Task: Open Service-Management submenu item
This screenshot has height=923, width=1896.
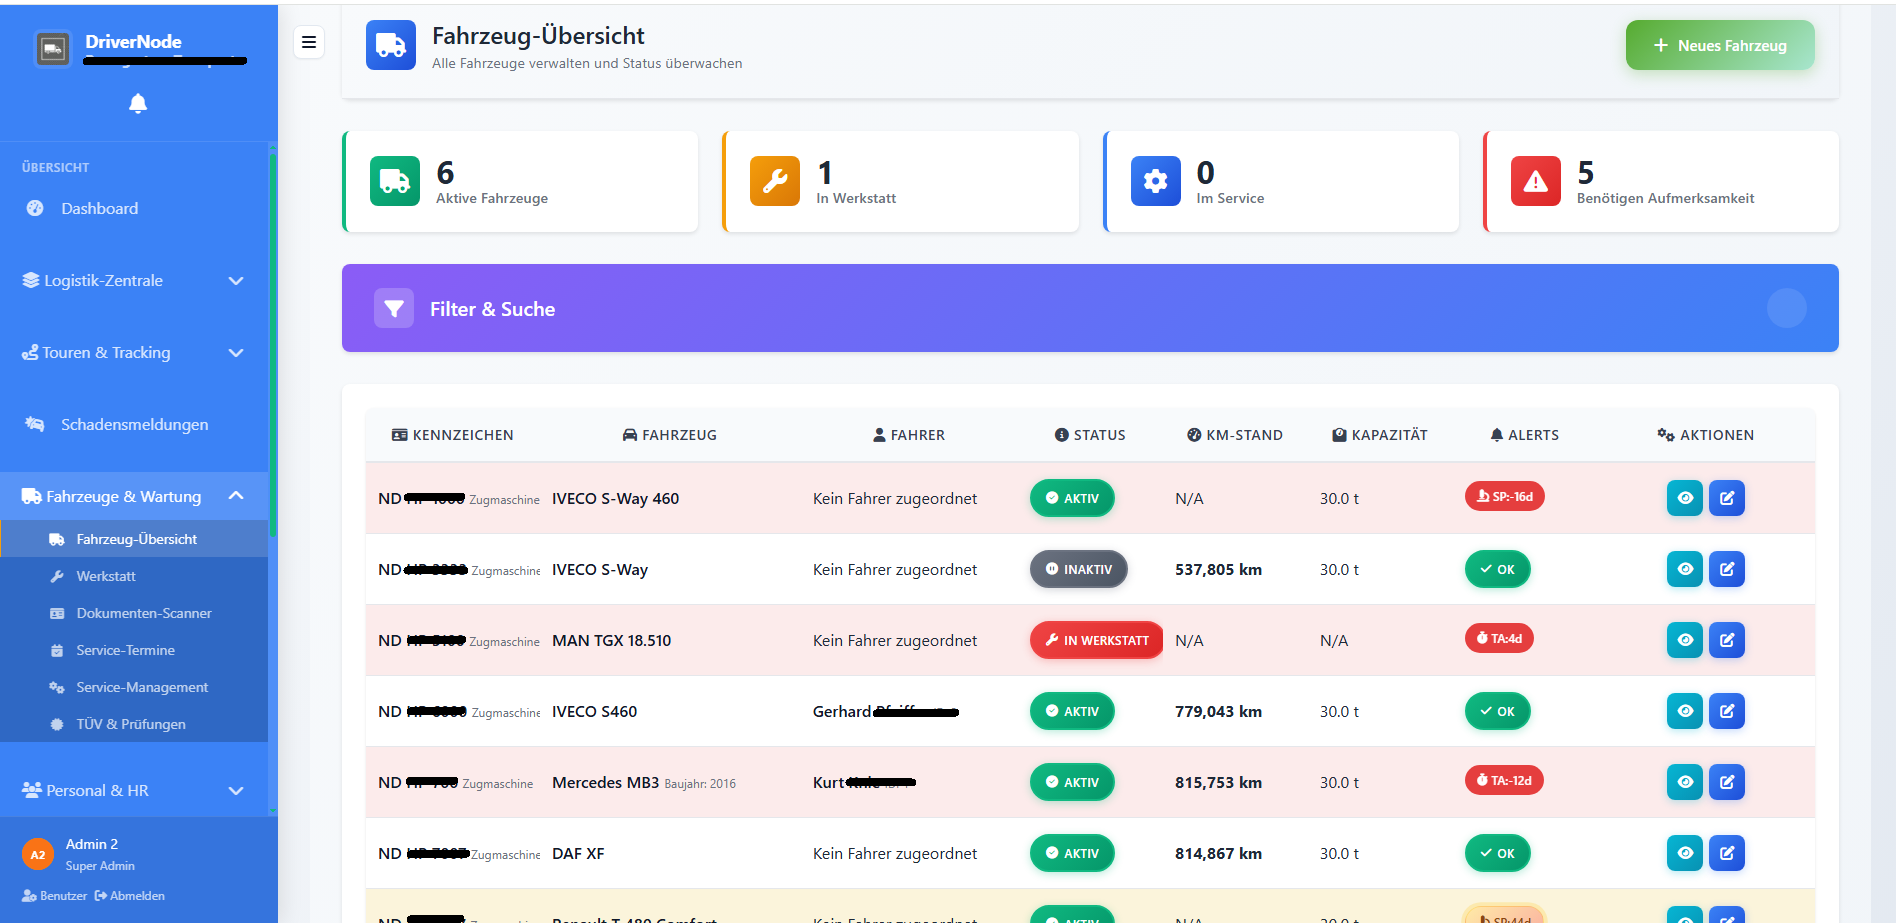Action: click(x=134, y=687)
